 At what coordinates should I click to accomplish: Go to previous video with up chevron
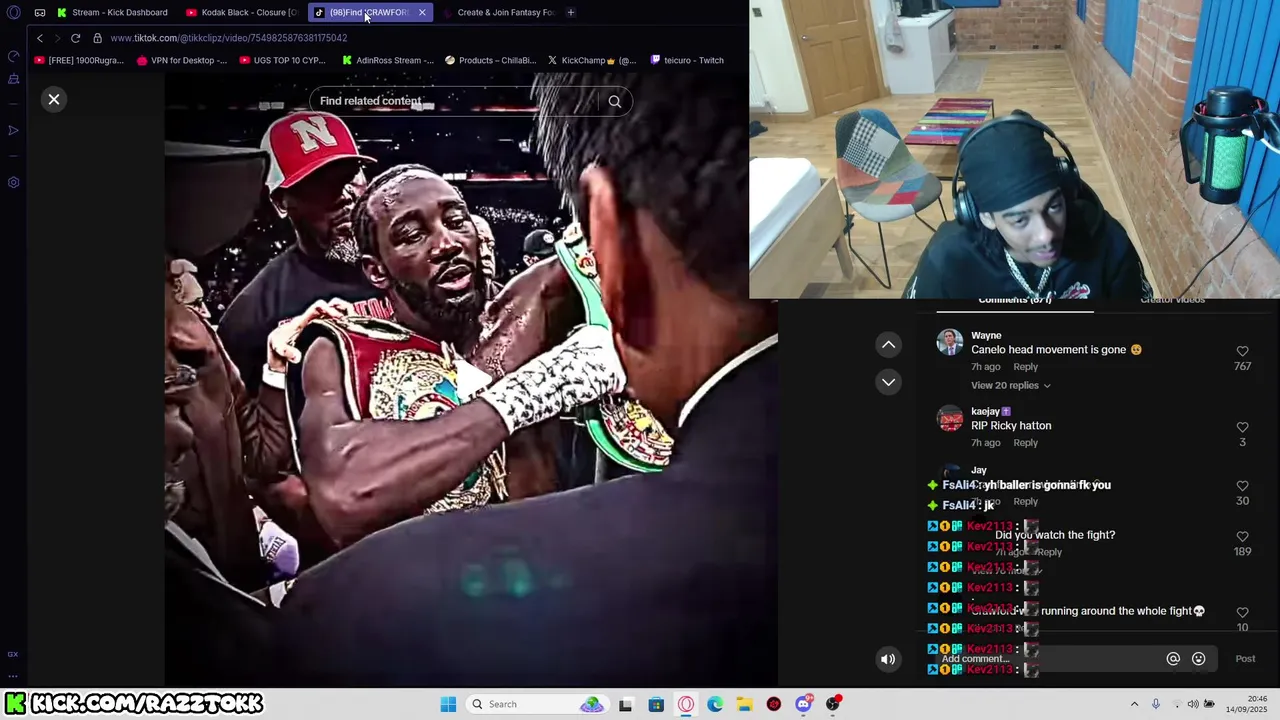click(x=888, y=344)
